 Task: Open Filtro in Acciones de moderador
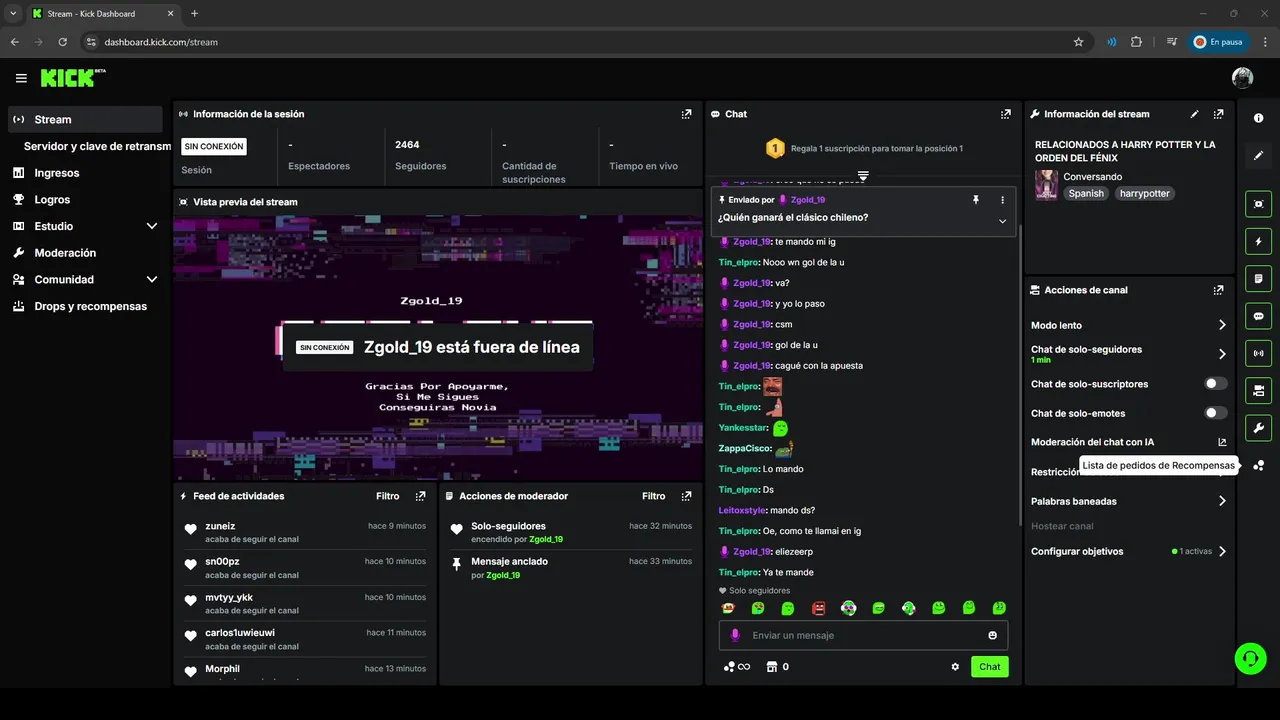pyautogui.click(x=653, y=496)
